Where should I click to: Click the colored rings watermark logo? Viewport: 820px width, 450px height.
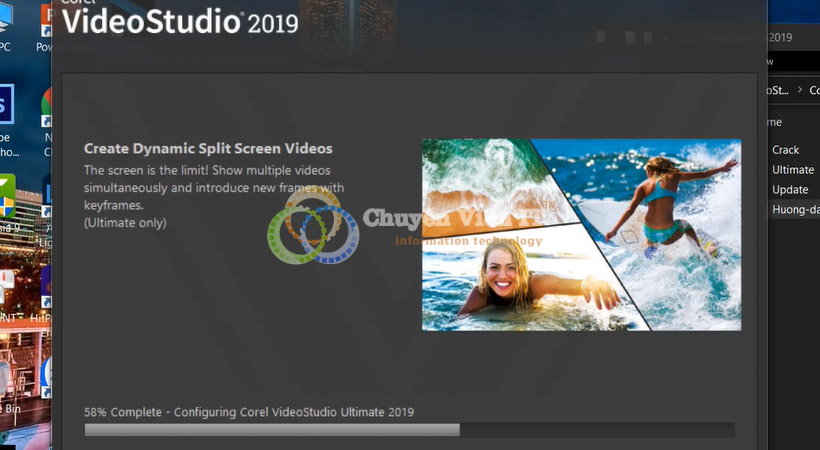[312, 229]
